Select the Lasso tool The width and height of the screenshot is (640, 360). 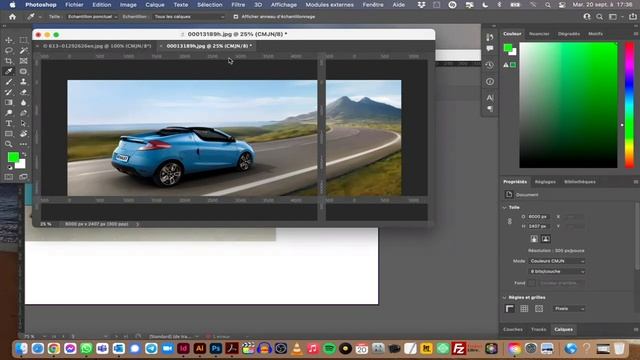(9, 51)
